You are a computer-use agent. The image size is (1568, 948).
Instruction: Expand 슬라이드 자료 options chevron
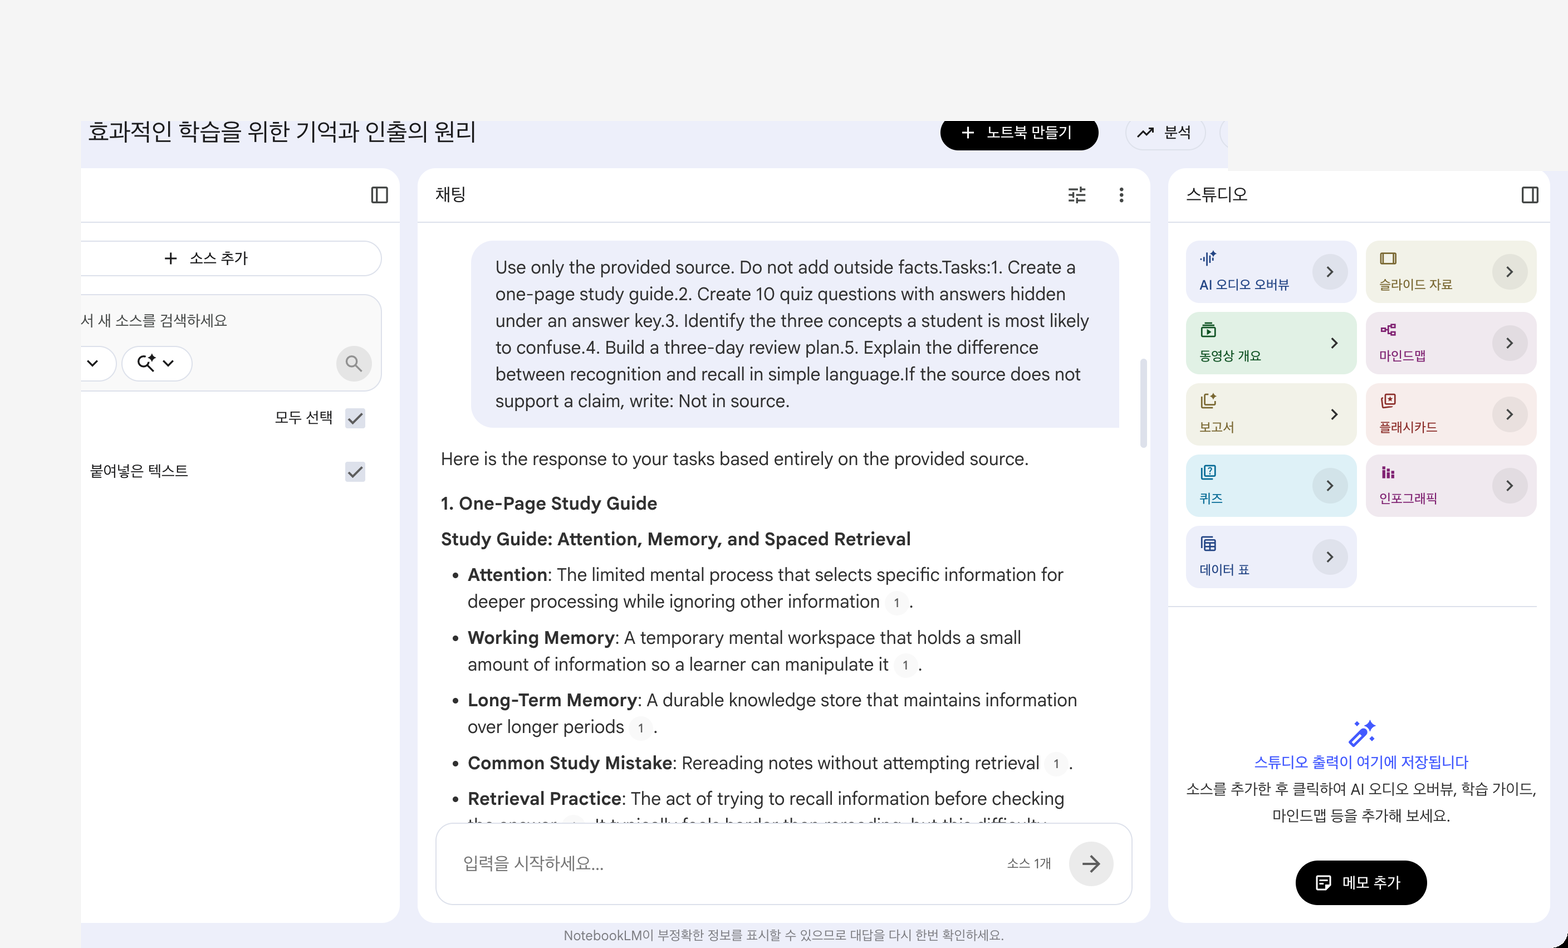point(1509,272)
